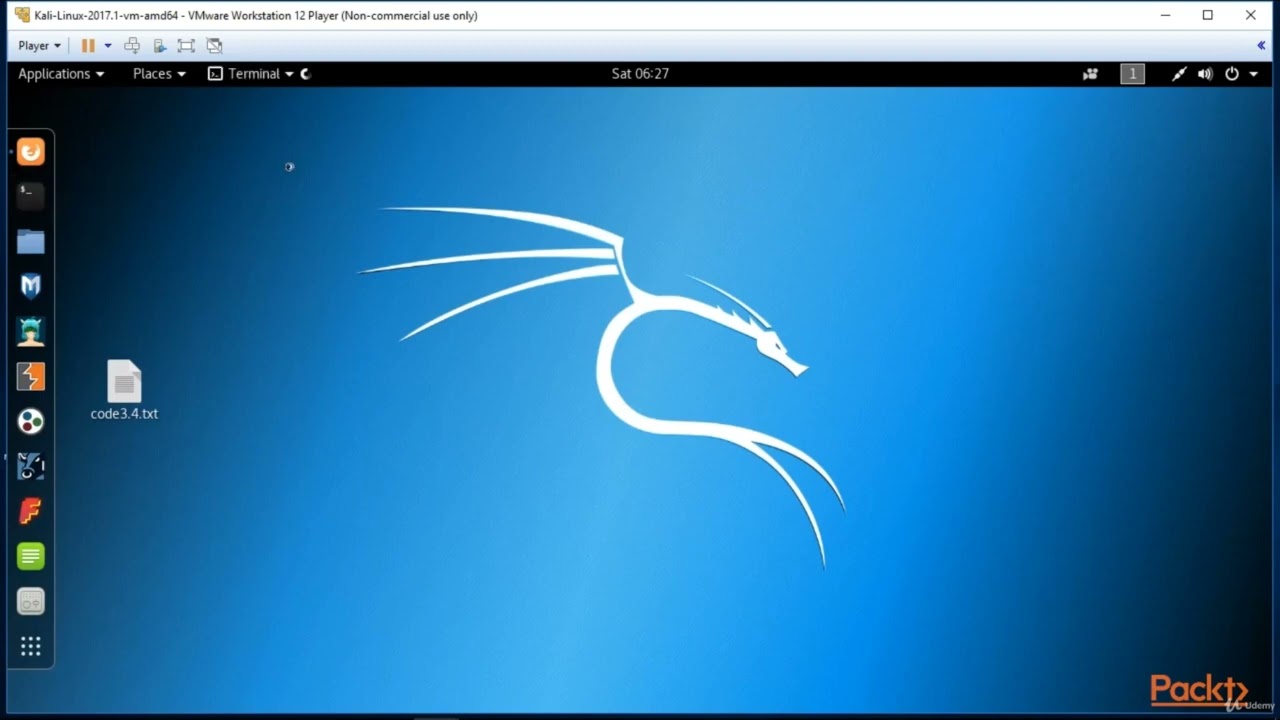Open the Player menu
This screenshot has height=720, width=1280.
click(x=40, y=45)
